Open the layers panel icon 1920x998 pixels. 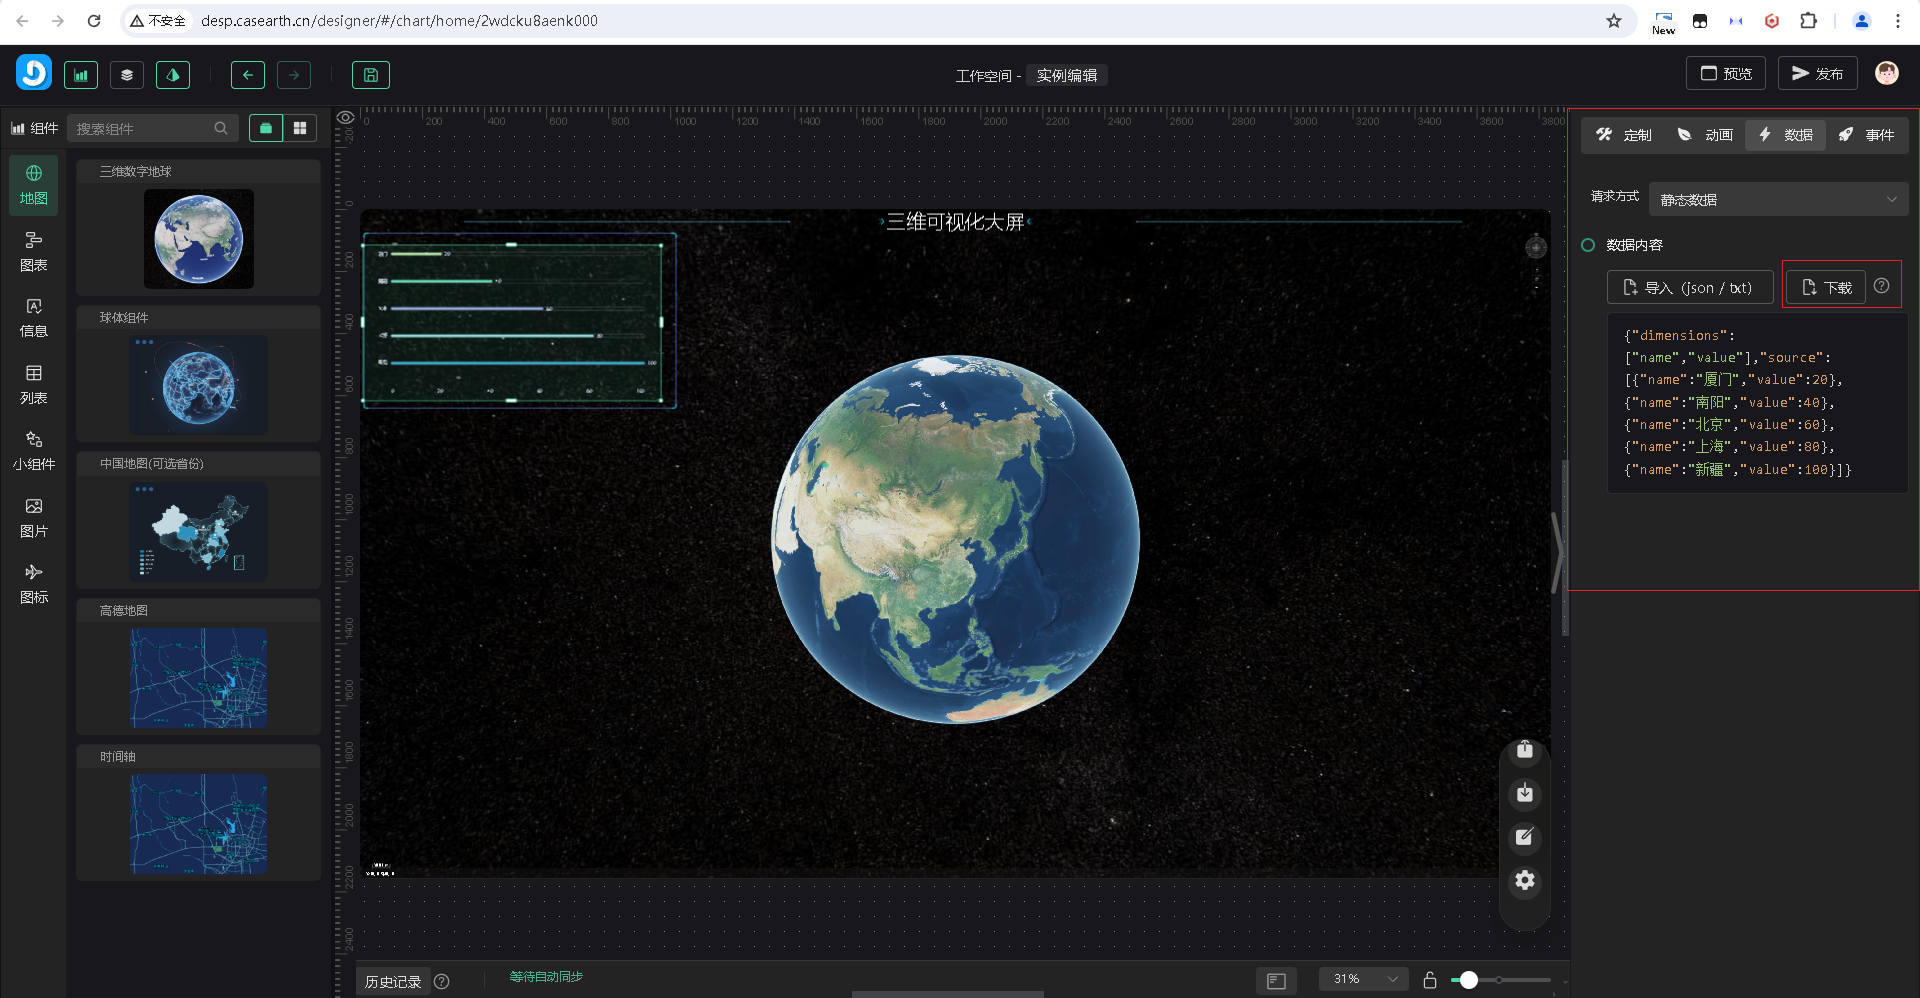pos(127,75)
